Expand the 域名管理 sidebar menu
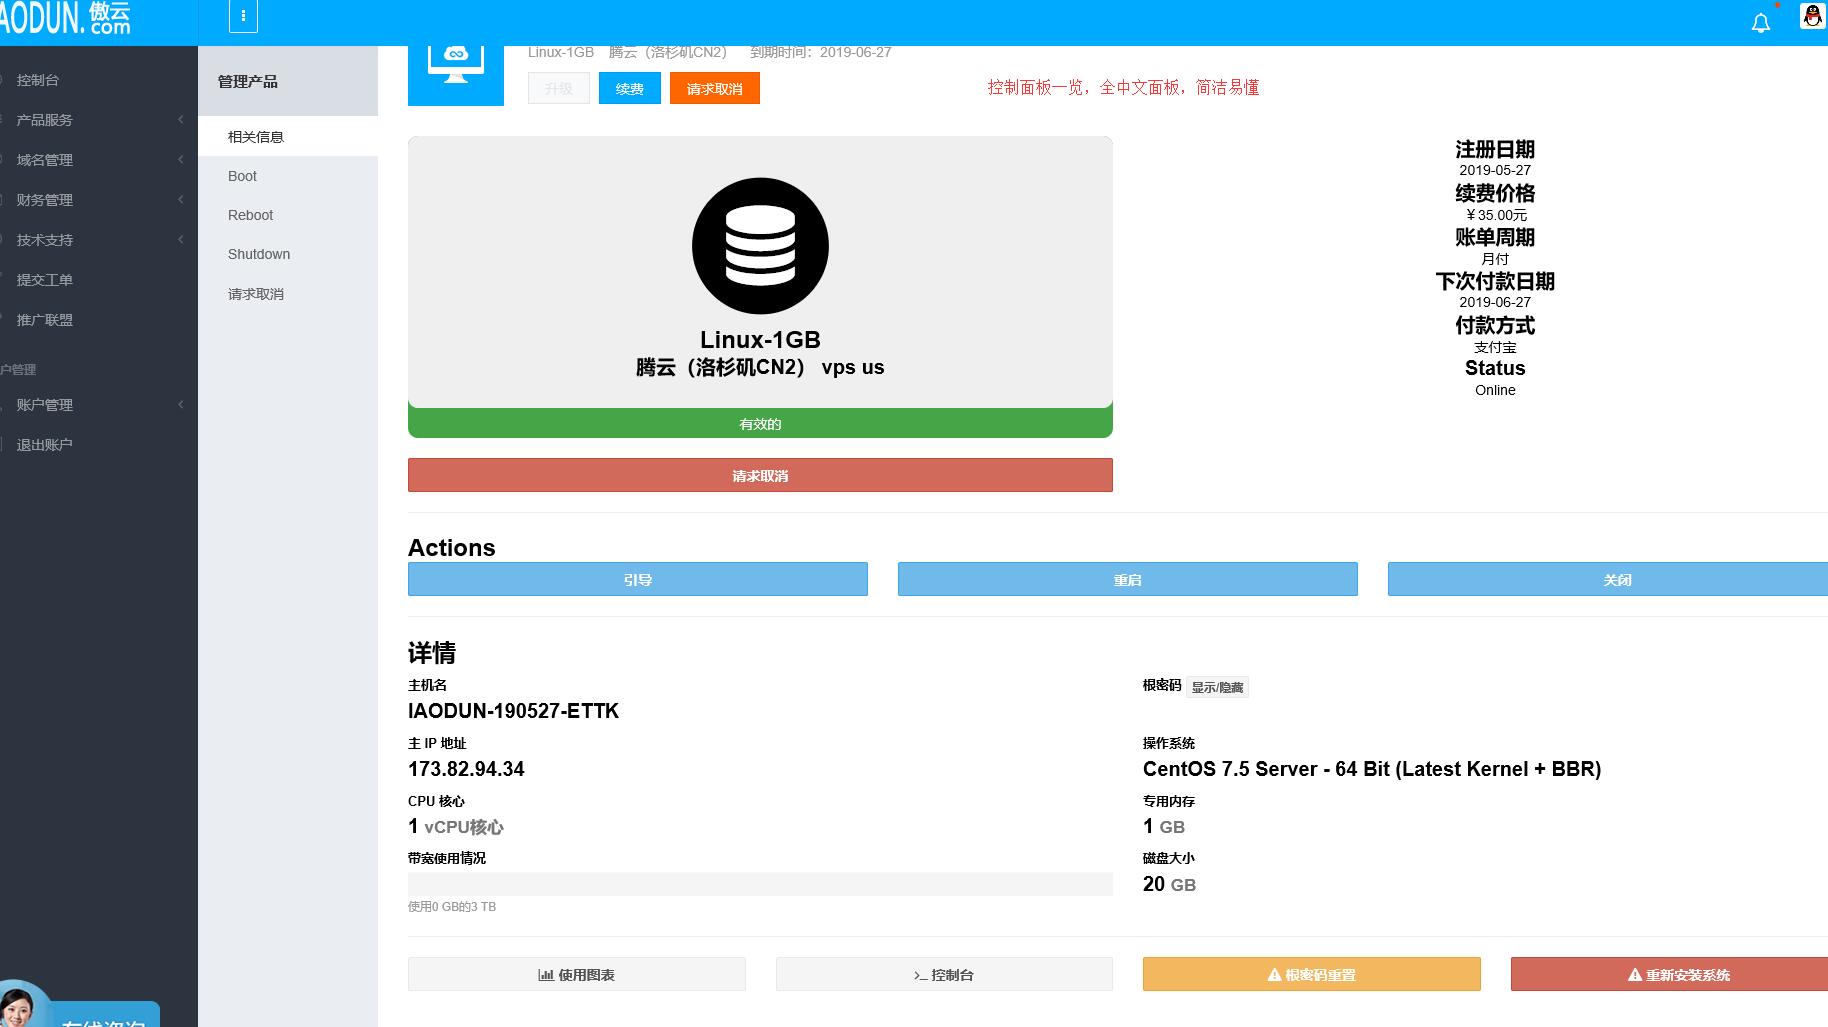Screen dimensions: 1828x1027 pyautogui.click(x=45, y=160)
